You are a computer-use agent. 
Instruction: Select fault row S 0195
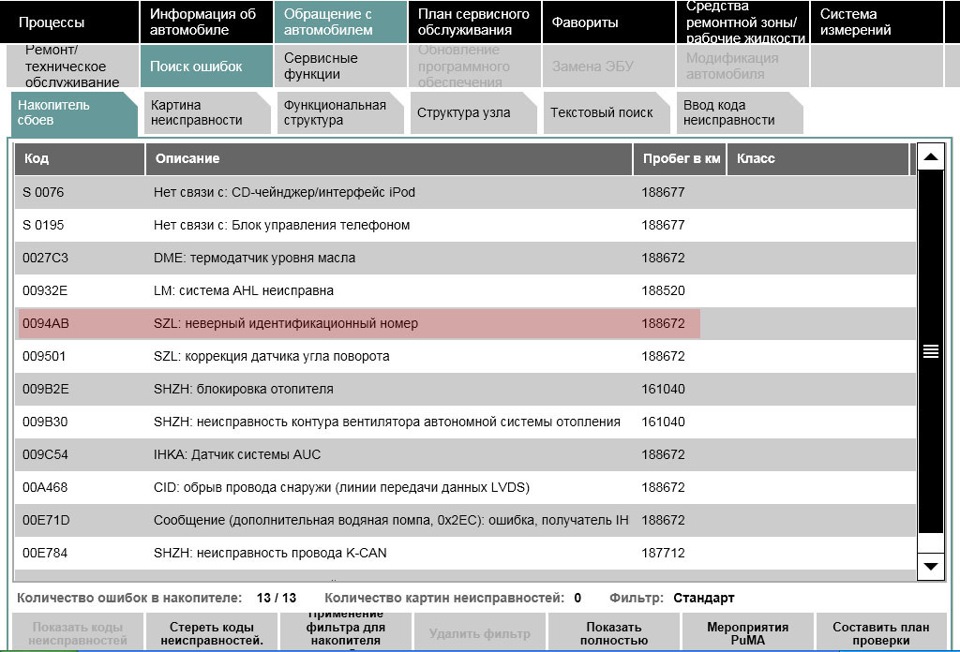tap(465, 225)
